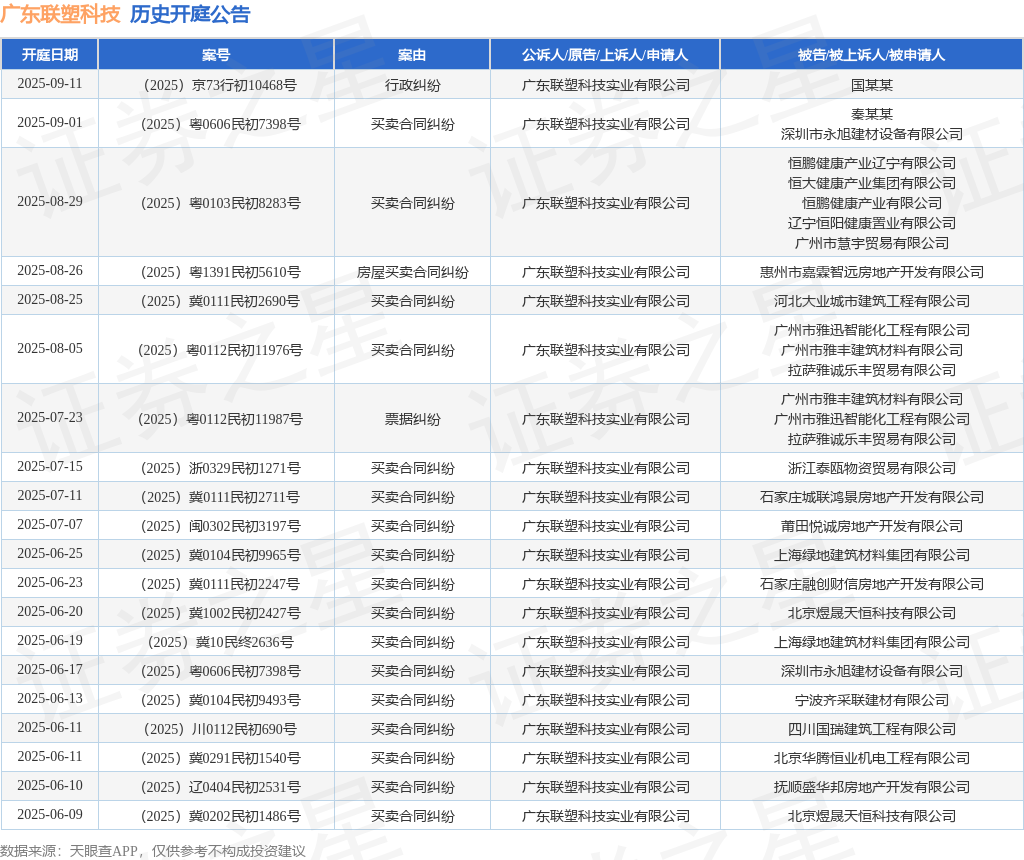Select the date cell "2025-08-26"
The height and width of the screenshot is (860, 1024).
point(50,271)
